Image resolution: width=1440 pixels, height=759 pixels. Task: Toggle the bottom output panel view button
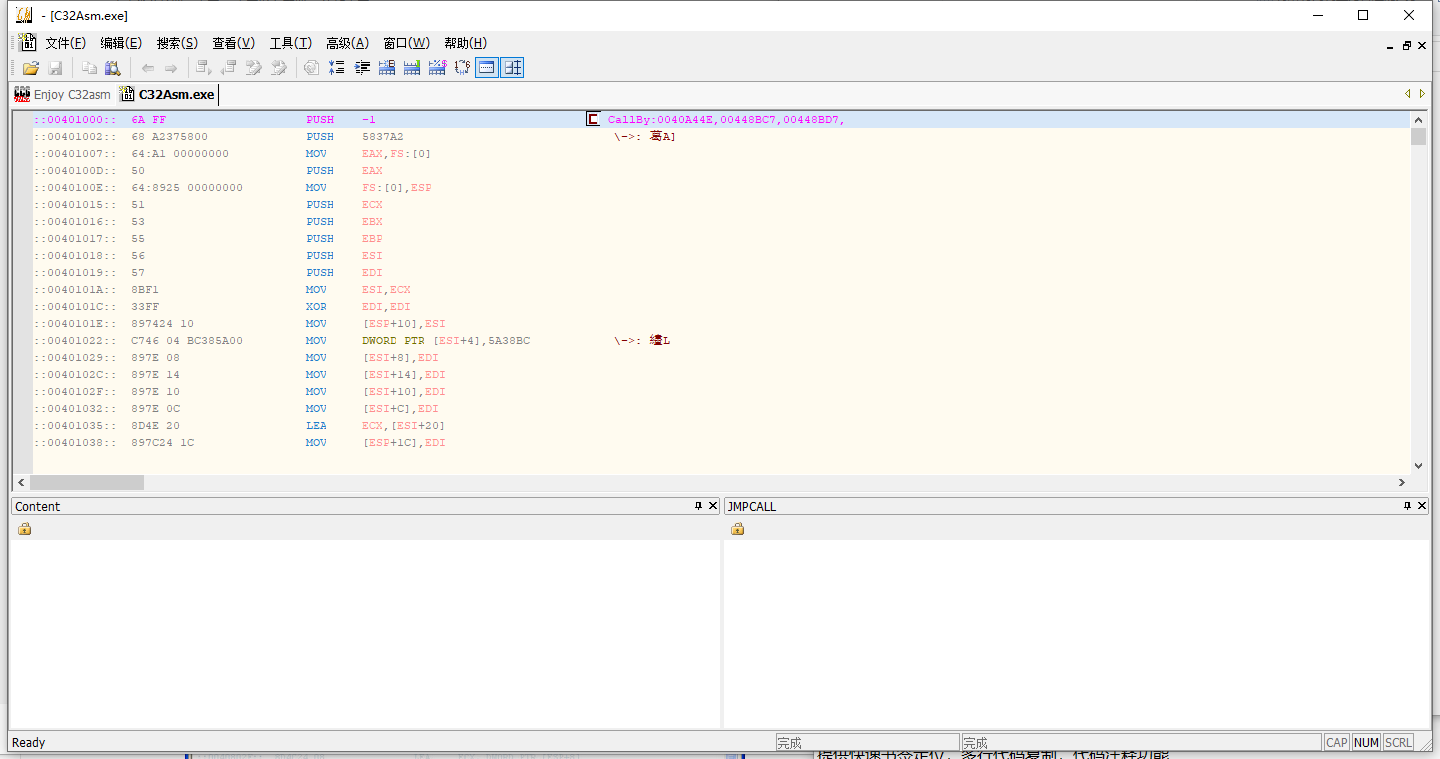pos(487,68)
